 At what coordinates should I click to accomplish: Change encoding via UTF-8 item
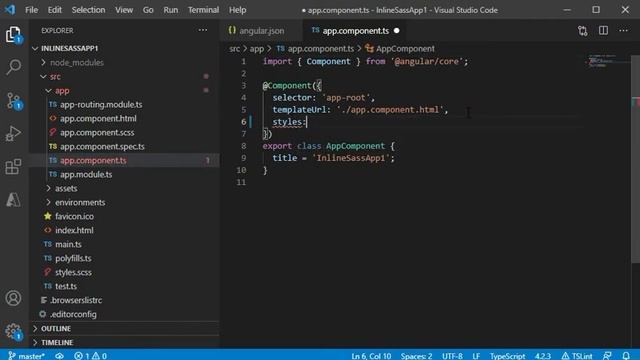[x=452, y=356]
